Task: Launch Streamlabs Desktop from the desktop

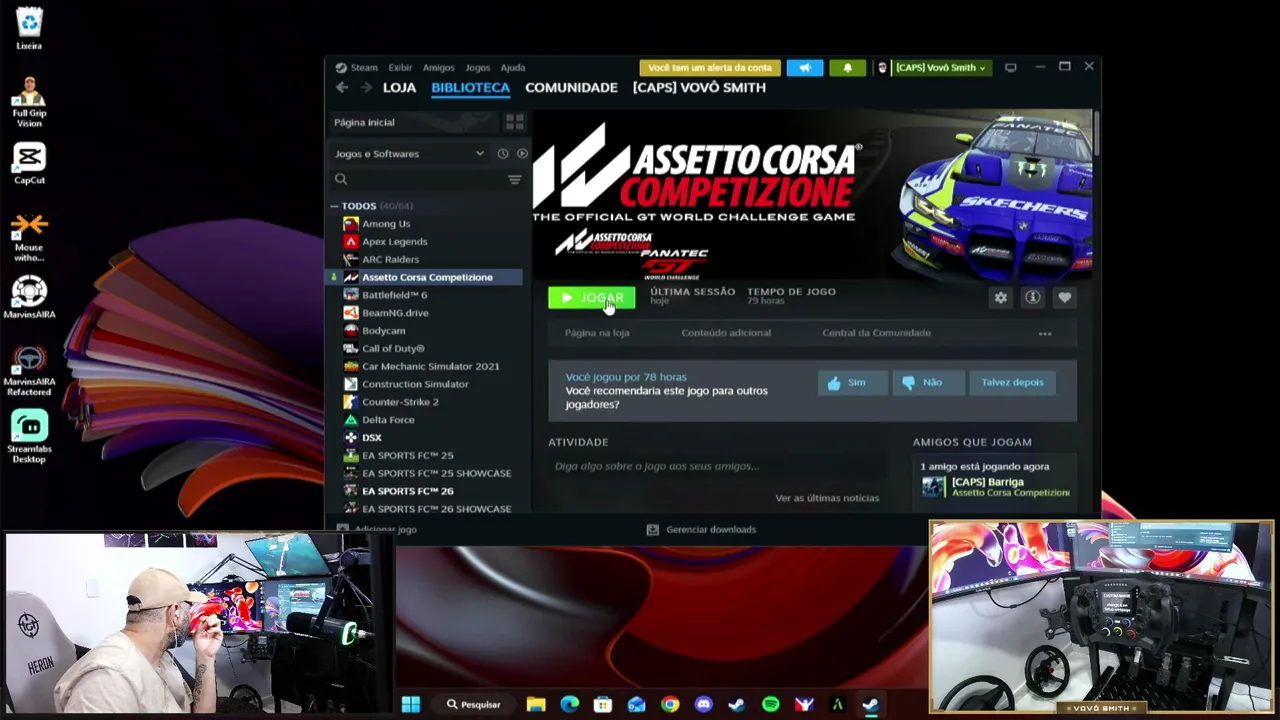Action: [x=29, y=437]
